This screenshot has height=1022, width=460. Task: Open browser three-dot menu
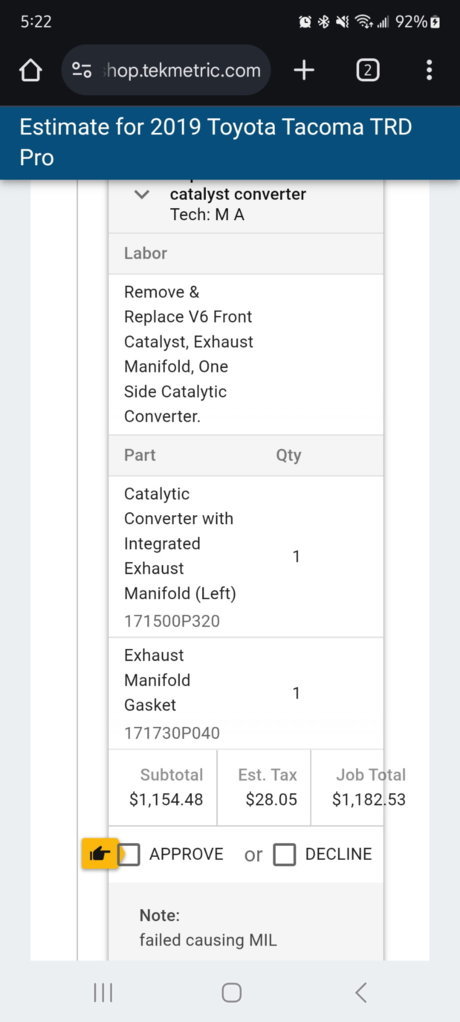click(x=429, y=70)
